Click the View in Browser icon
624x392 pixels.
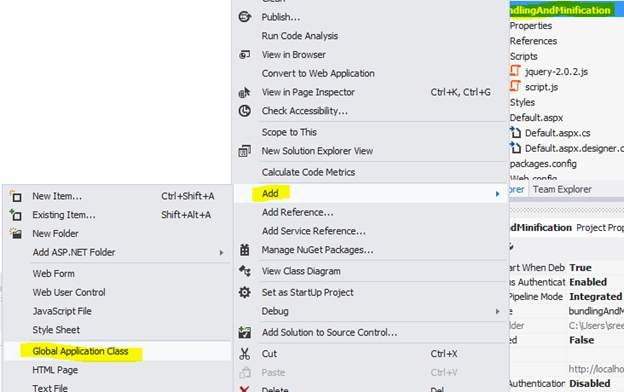point(244,55)
